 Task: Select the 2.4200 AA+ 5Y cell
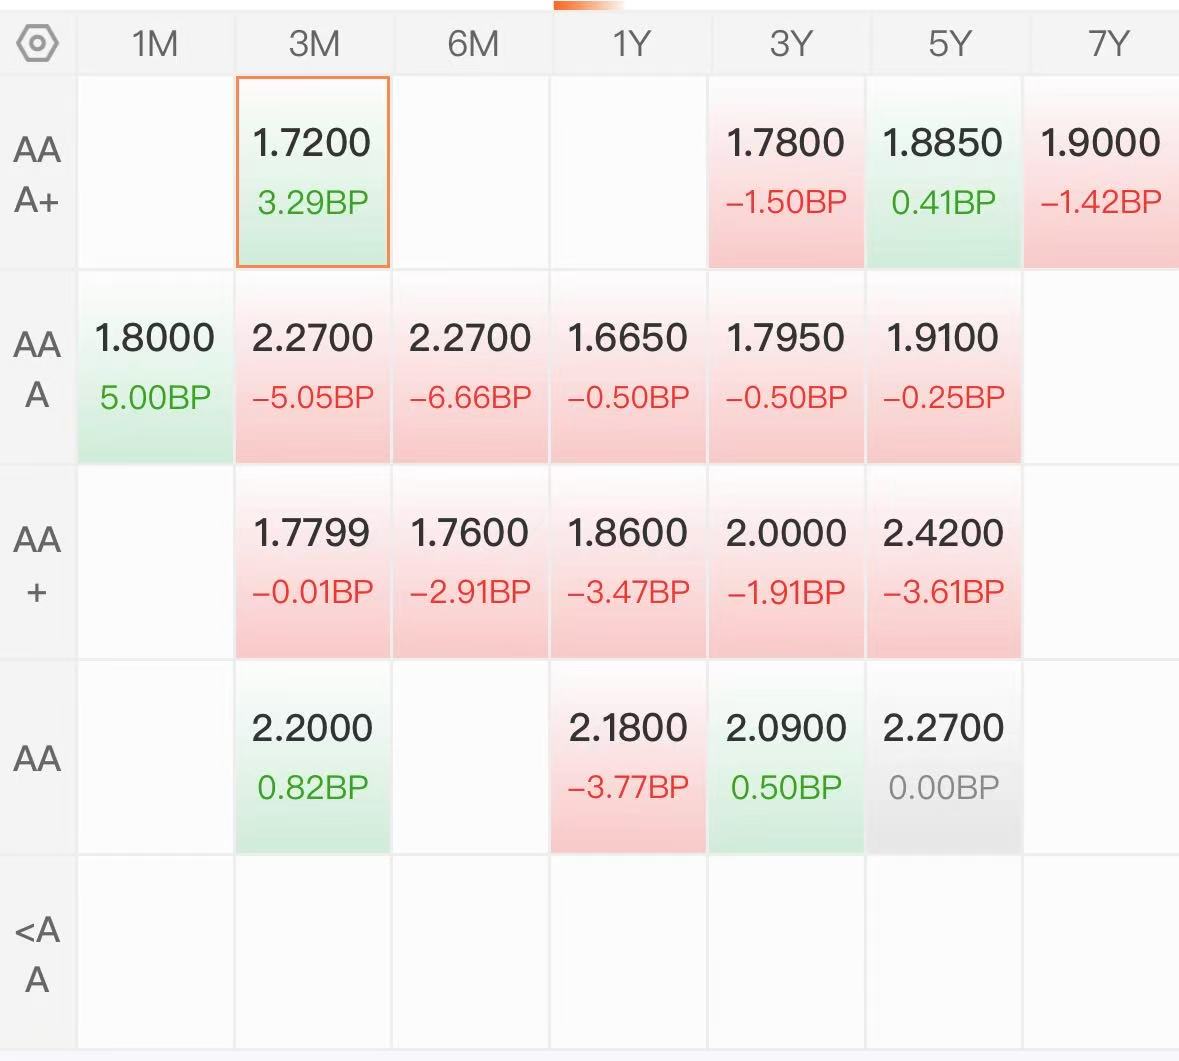943,562
